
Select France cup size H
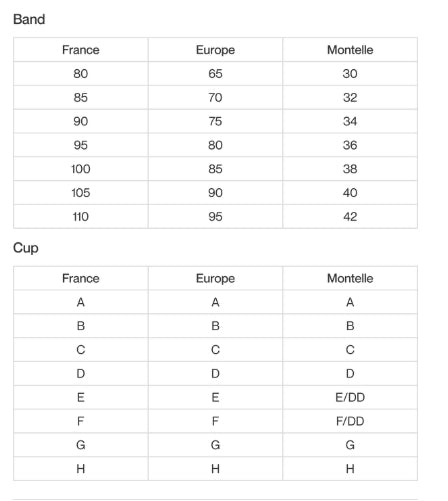click(81, 469)
